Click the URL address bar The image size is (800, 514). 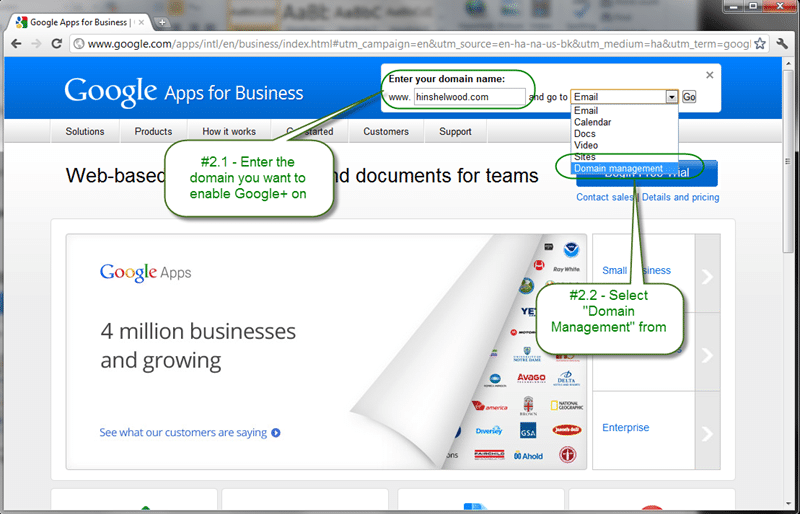(418, 44)
